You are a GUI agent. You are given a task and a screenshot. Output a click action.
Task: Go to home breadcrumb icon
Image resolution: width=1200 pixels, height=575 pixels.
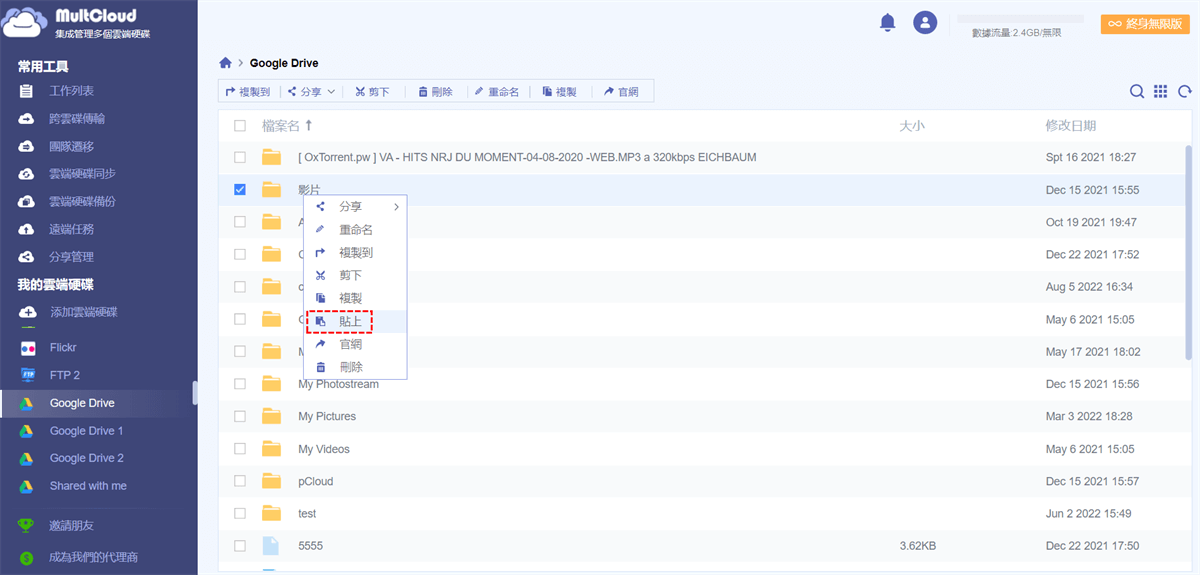pos(226,63)
